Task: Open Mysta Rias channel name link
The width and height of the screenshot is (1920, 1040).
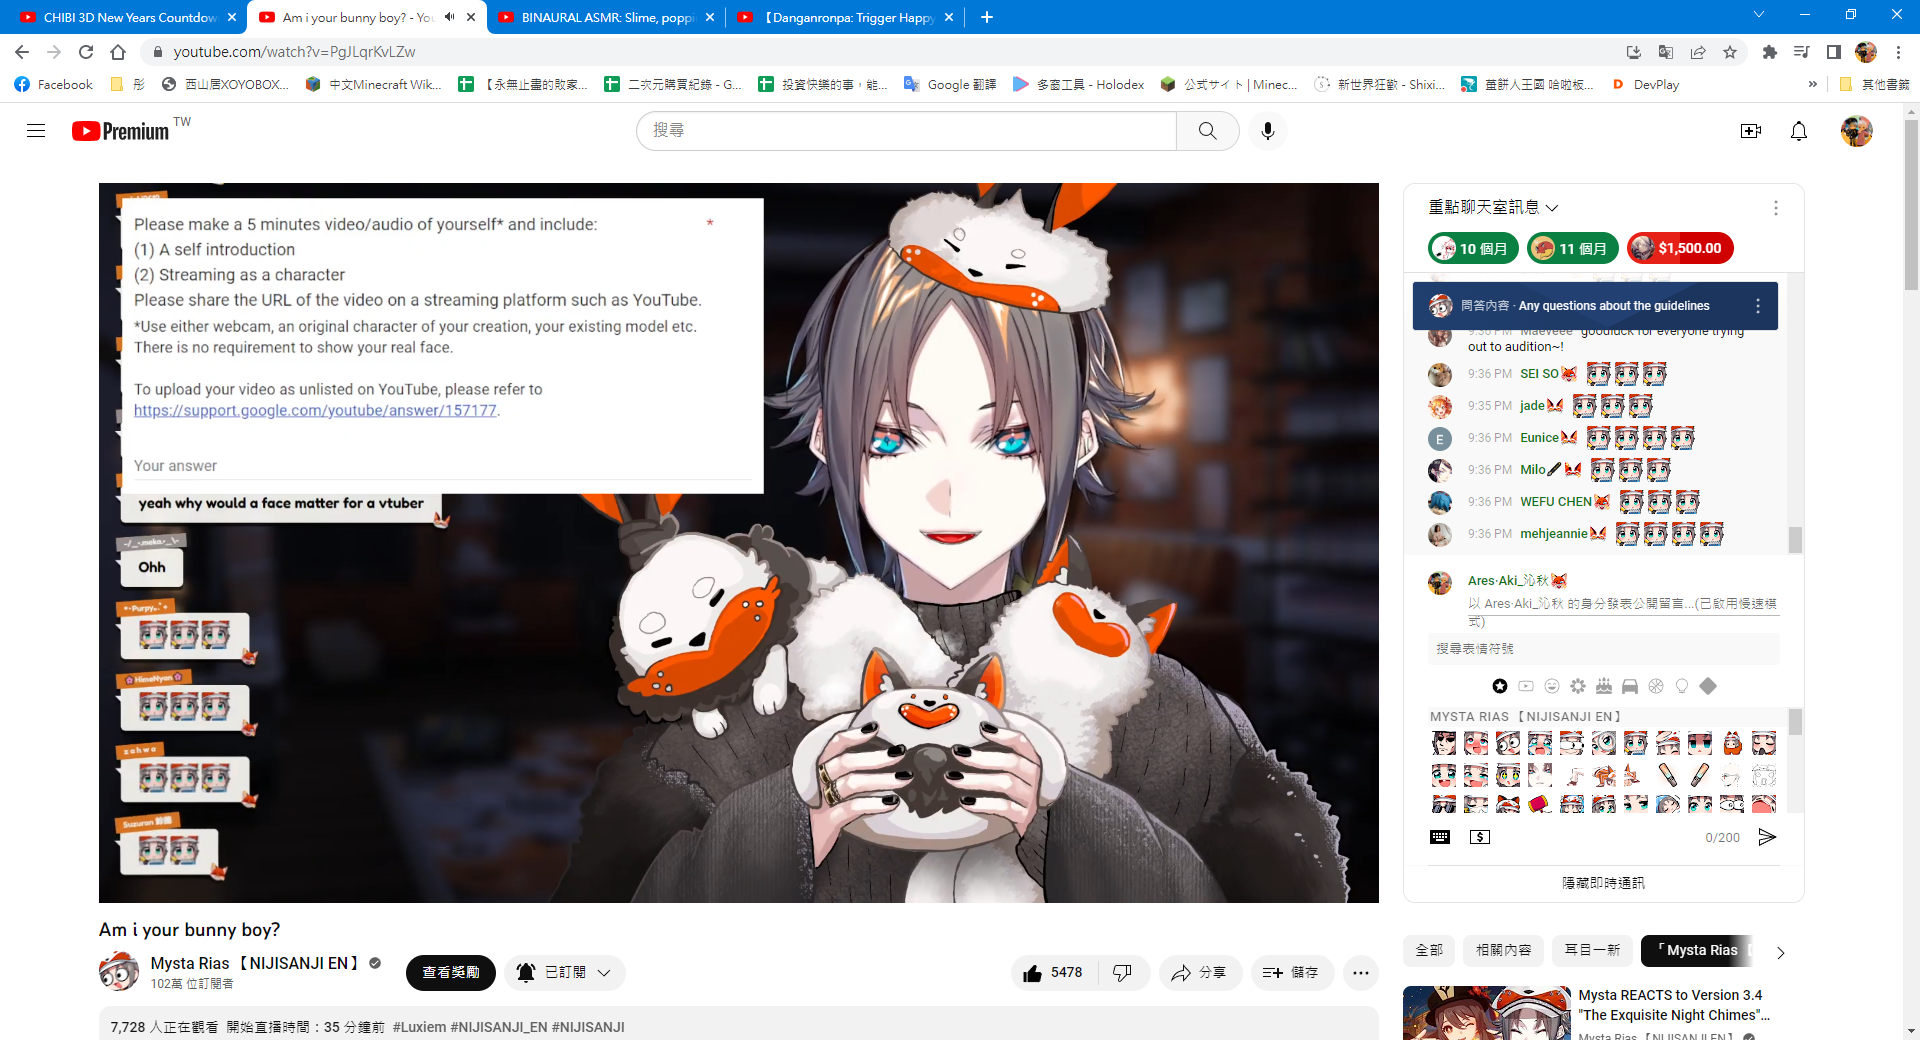Action: pyautogui.click(x=255, y=963)
